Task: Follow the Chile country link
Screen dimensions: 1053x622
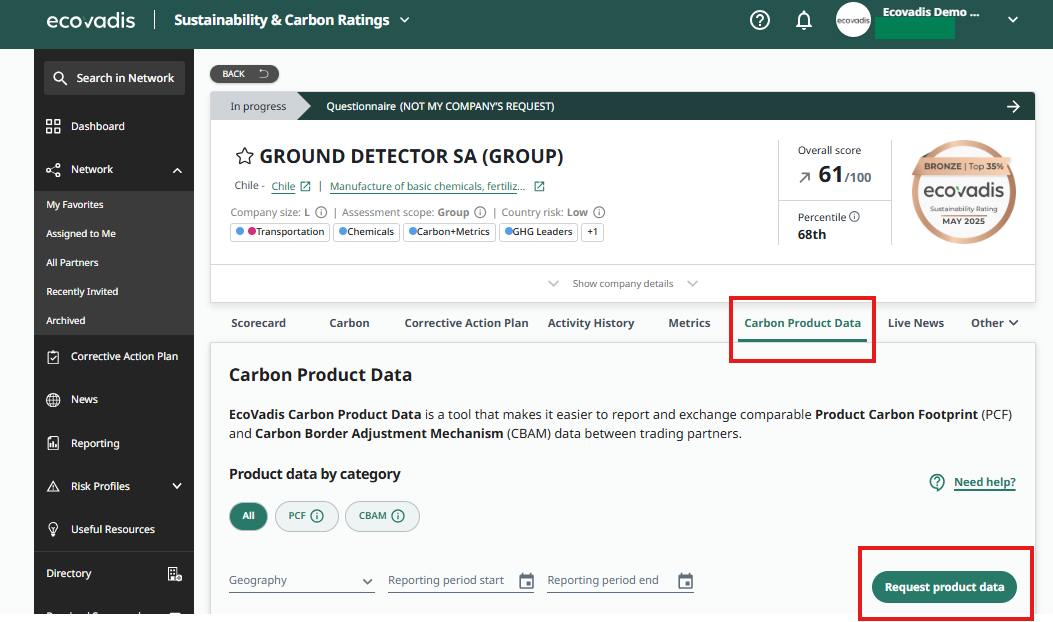Action: tap(283, 186)
